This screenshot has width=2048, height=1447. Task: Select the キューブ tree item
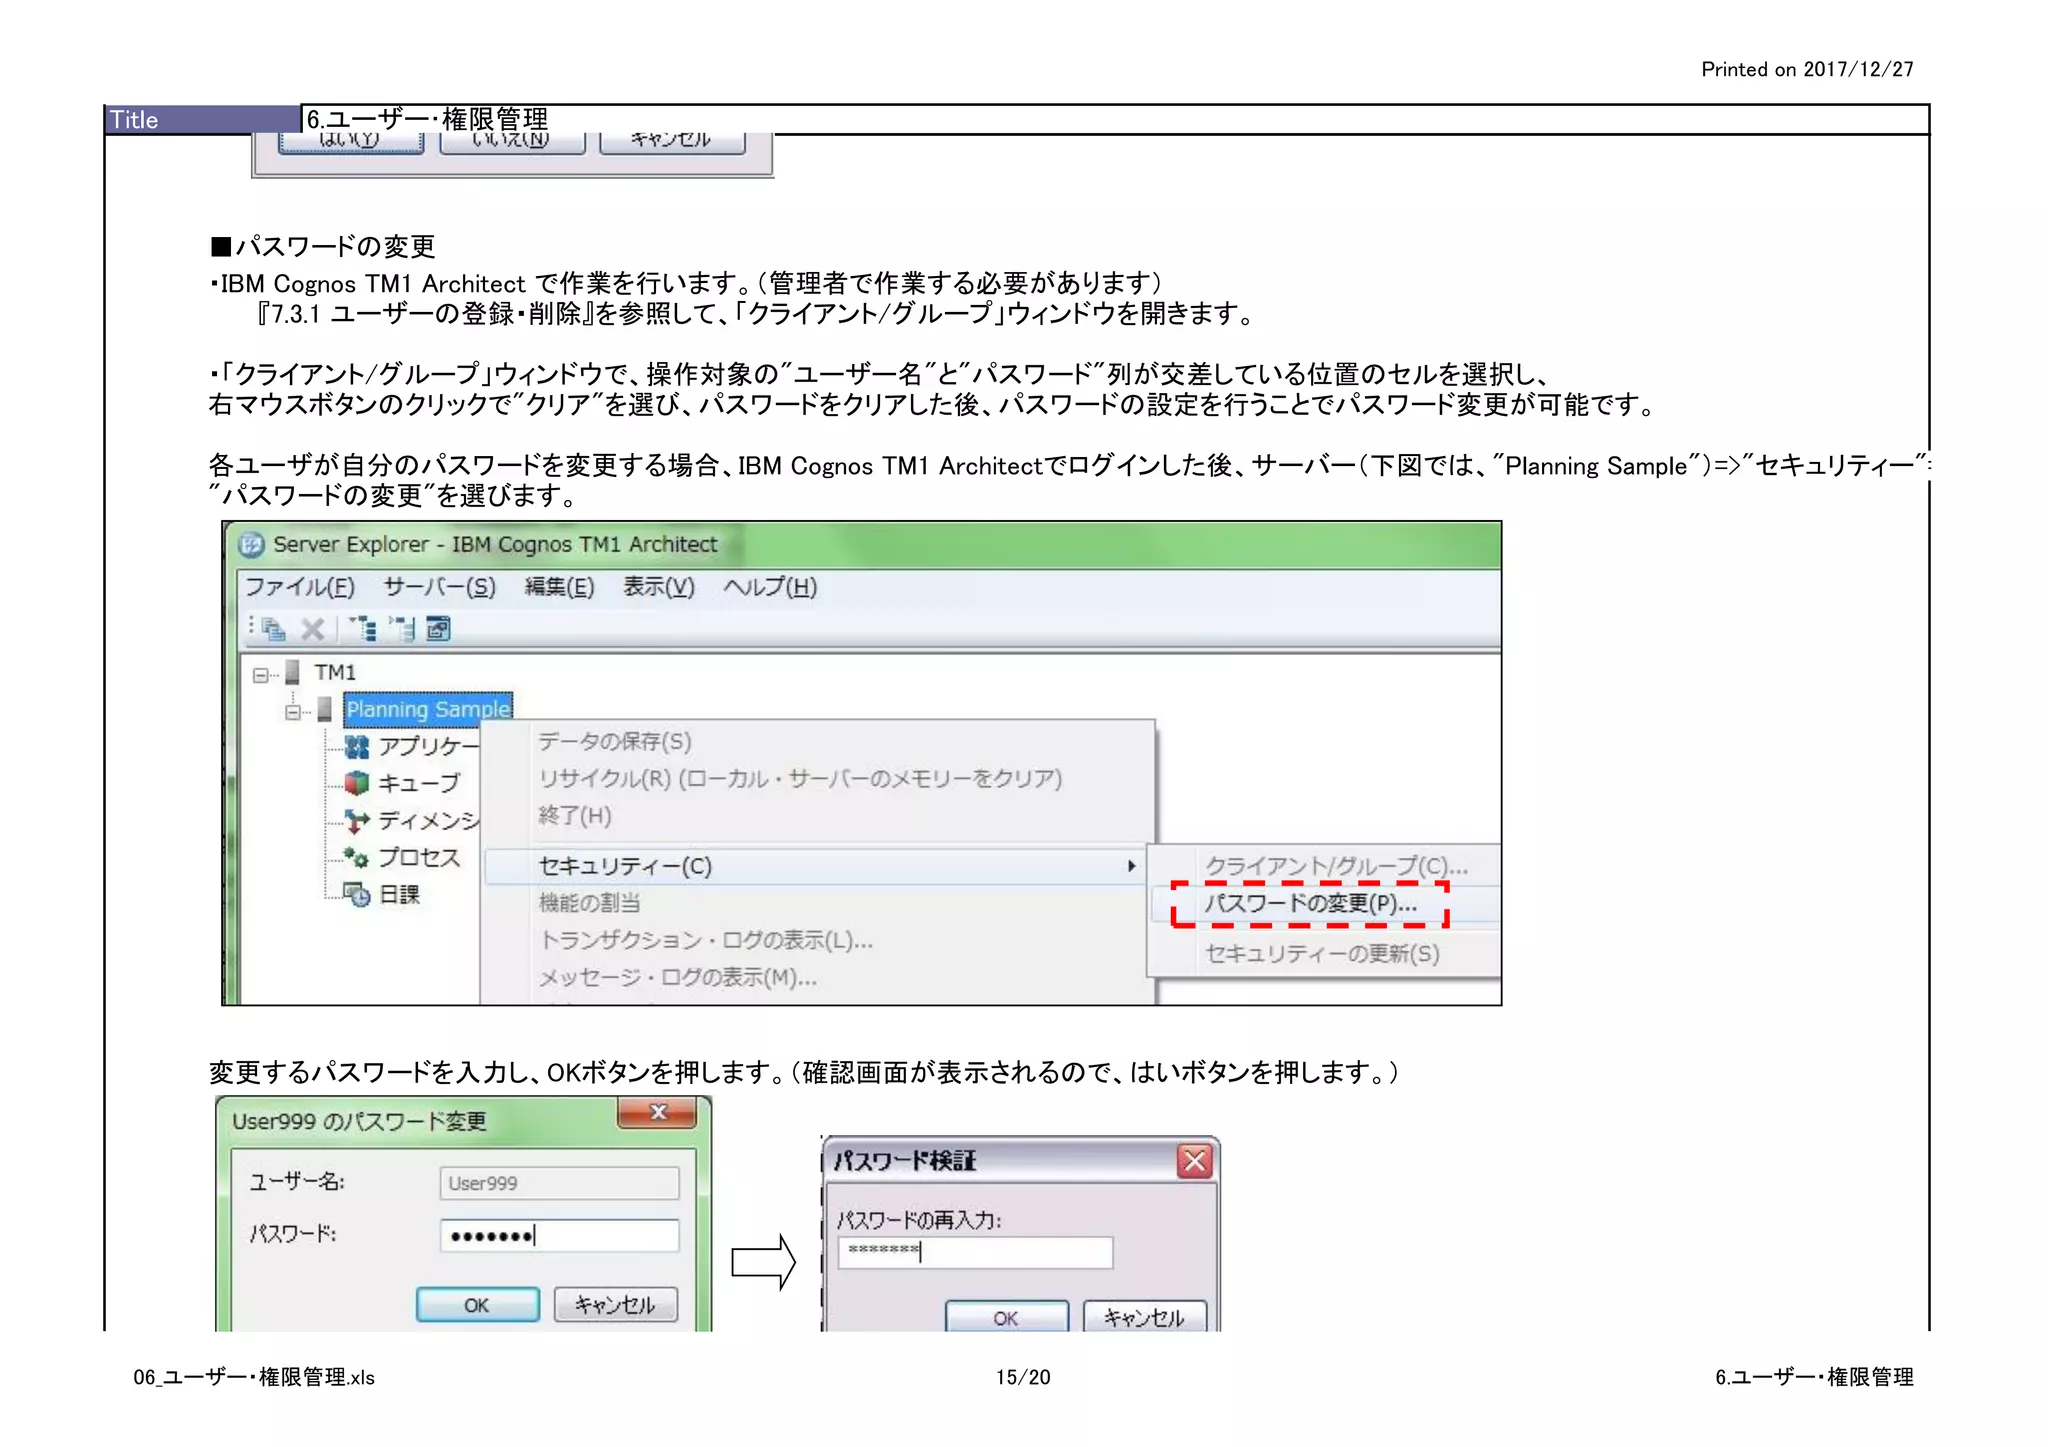419,783
